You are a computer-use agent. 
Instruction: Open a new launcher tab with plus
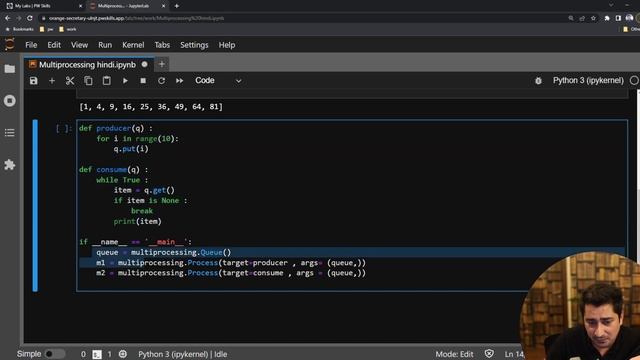click(x=162, y=64)
